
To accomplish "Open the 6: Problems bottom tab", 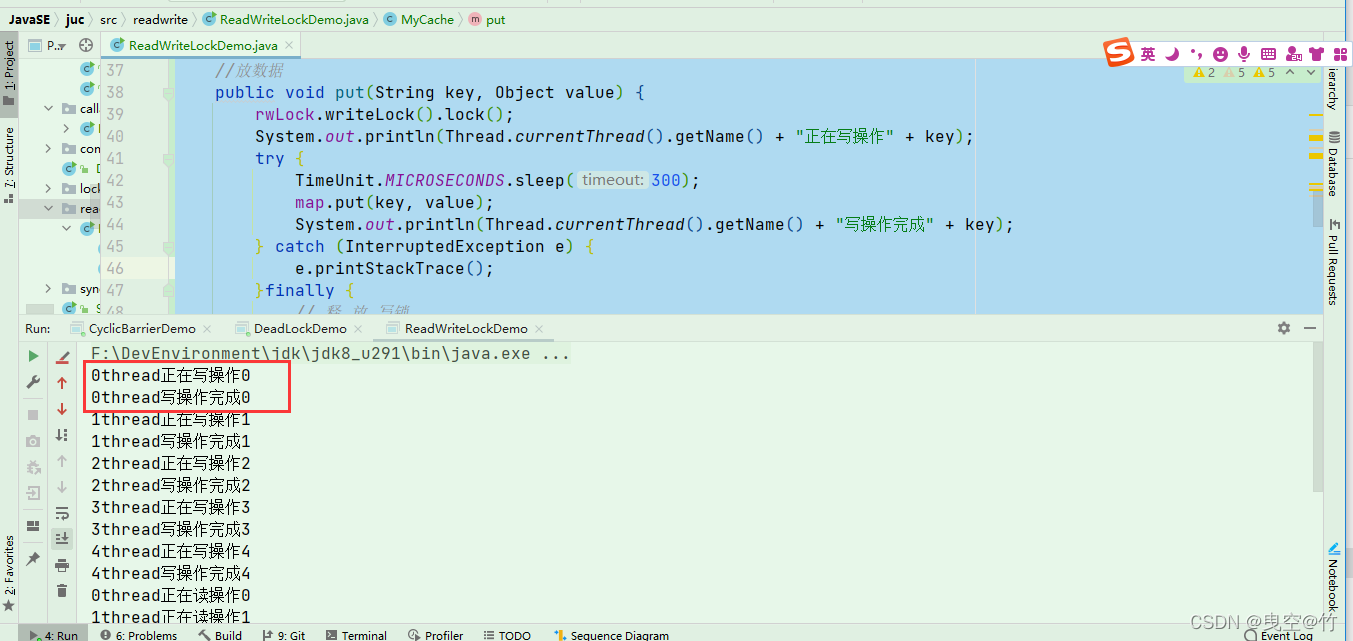I will tap(139, 634).
